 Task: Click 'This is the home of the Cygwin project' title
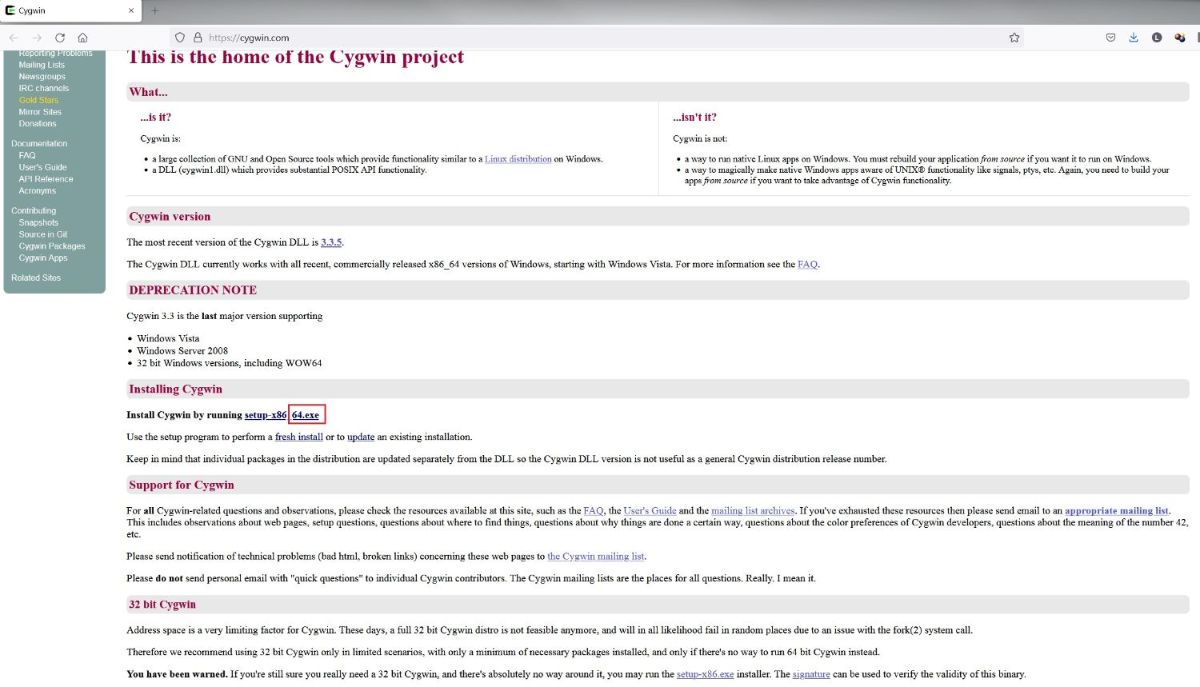[295, 57]
